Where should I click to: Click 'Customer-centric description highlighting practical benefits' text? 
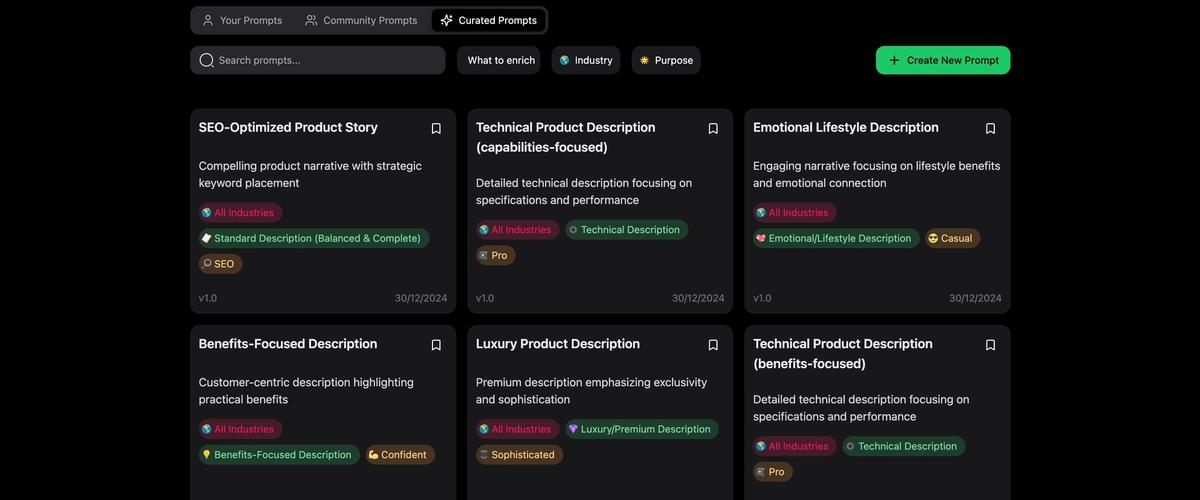(x=306, y=391)
